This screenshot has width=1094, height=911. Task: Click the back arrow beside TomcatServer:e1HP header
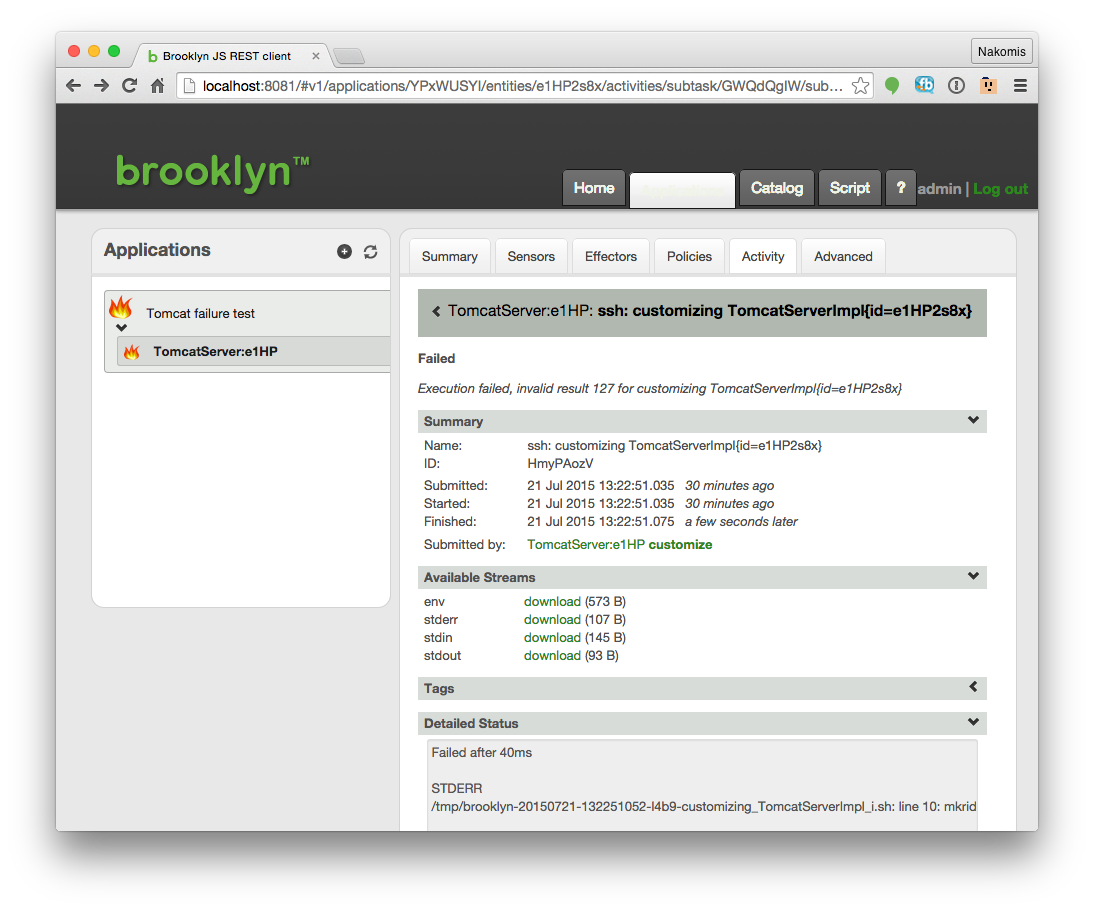click(x=436, y=312)
